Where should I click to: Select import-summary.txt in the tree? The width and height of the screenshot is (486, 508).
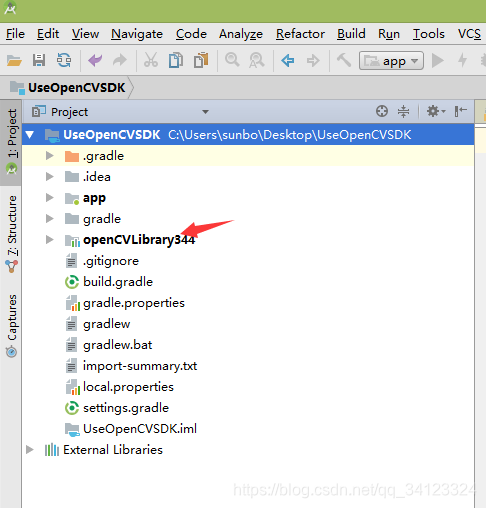[140, 366]
